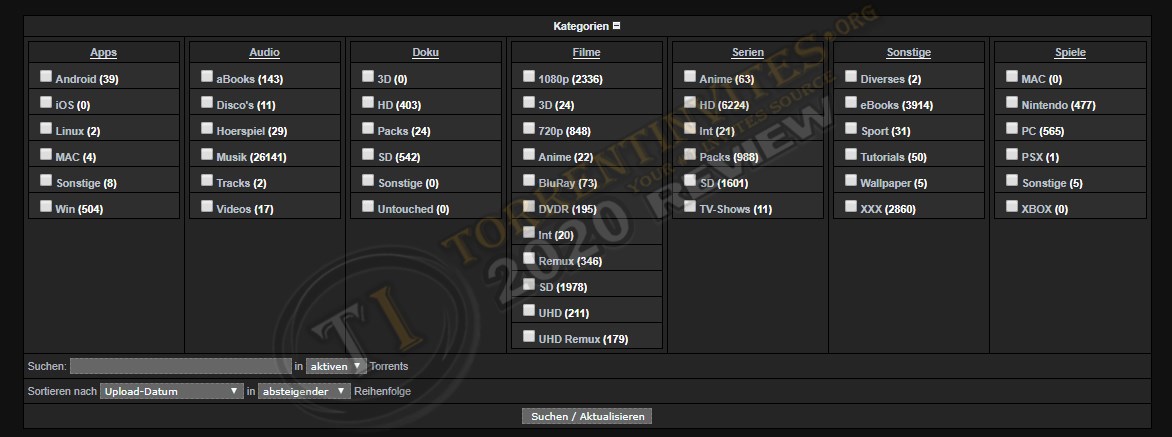
Task: Tick the Doku Untouched checkbox
Action: click(x=368, y=206)
